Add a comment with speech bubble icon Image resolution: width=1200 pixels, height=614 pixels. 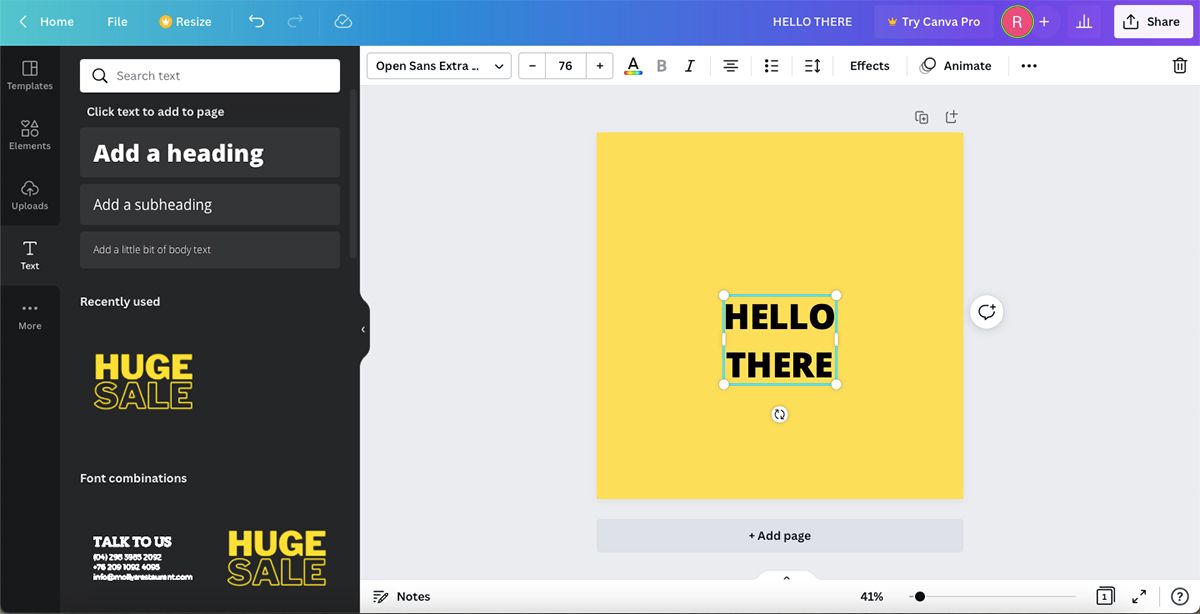pyautogui.click(x=987, y=312)
